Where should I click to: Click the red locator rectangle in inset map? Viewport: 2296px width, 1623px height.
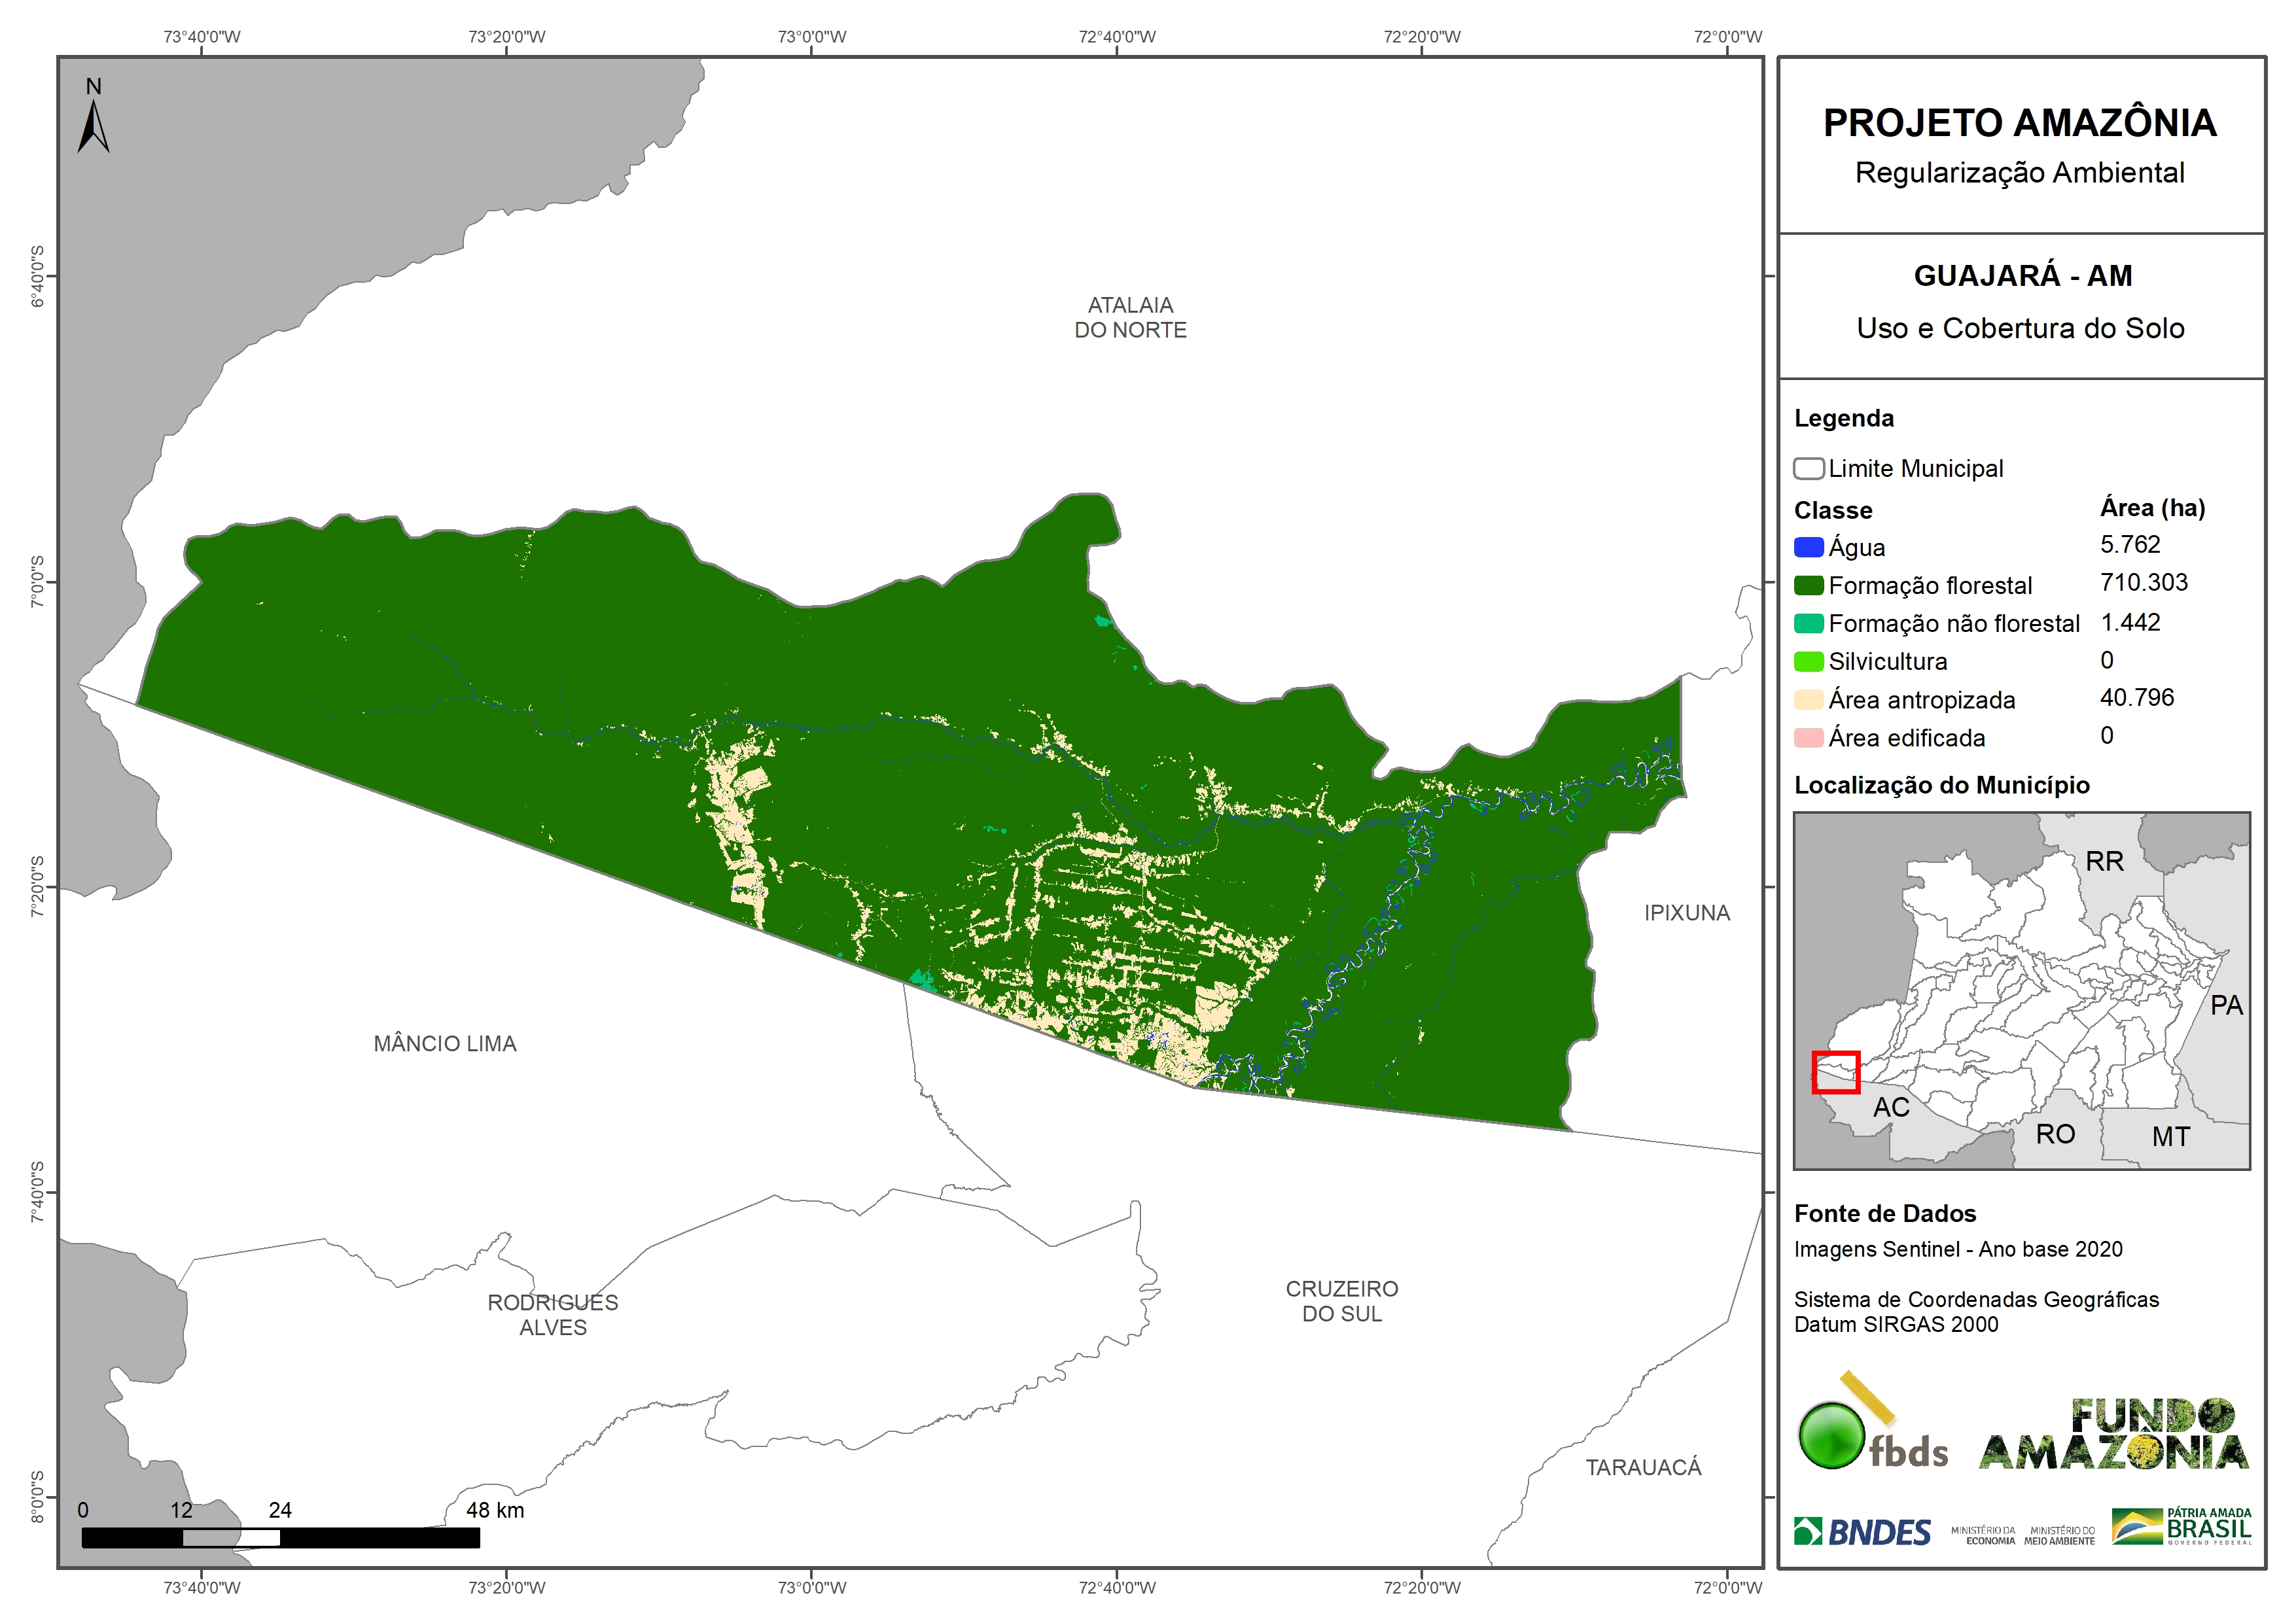point(1835,1072)
